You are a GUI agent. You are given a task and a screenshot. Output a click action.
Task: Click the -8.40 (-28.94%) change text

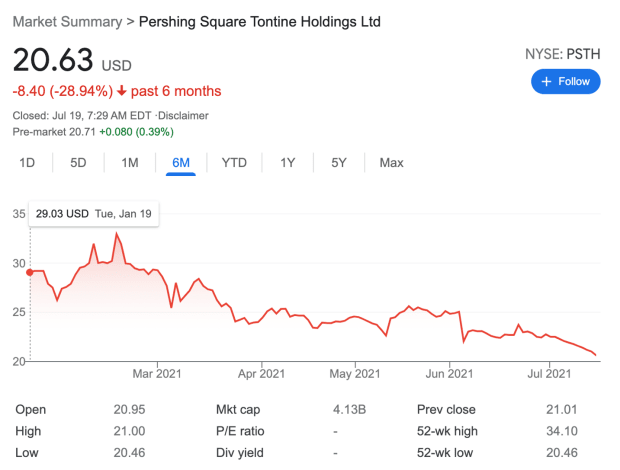click(63, 91)
